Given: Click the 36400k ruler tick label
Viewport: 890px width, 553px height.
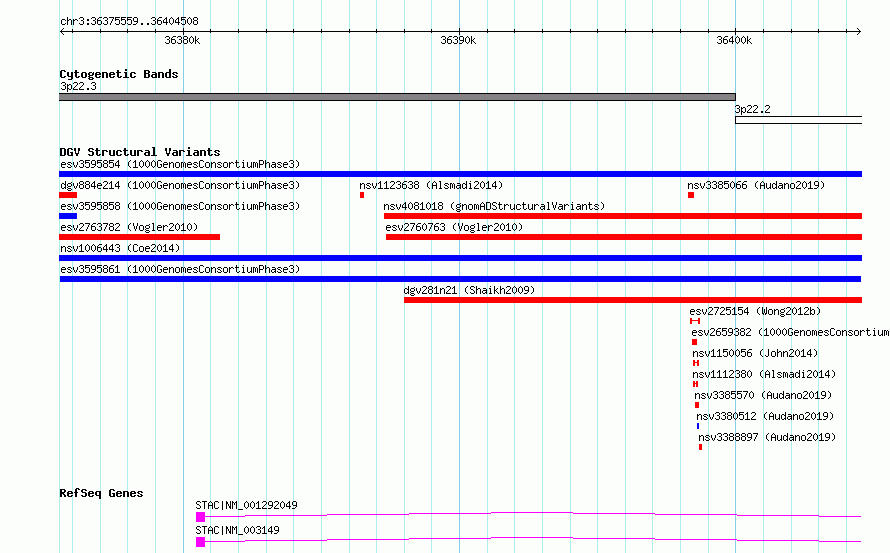Looking at the screenshot, I should click(734, 40).
